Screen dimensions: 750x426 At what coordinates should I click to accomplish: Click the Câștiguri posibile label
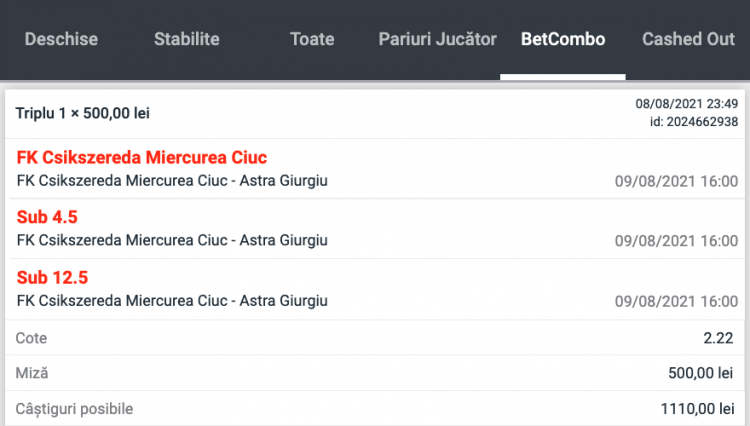[x=74, y=408]
